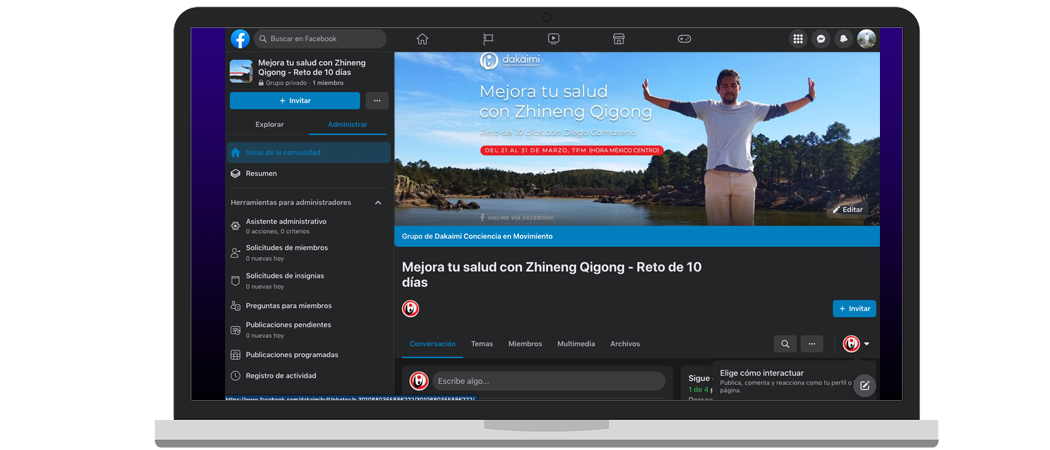Open Asistente administrativo
The image size is (1050, 450).
coord(308,226)
